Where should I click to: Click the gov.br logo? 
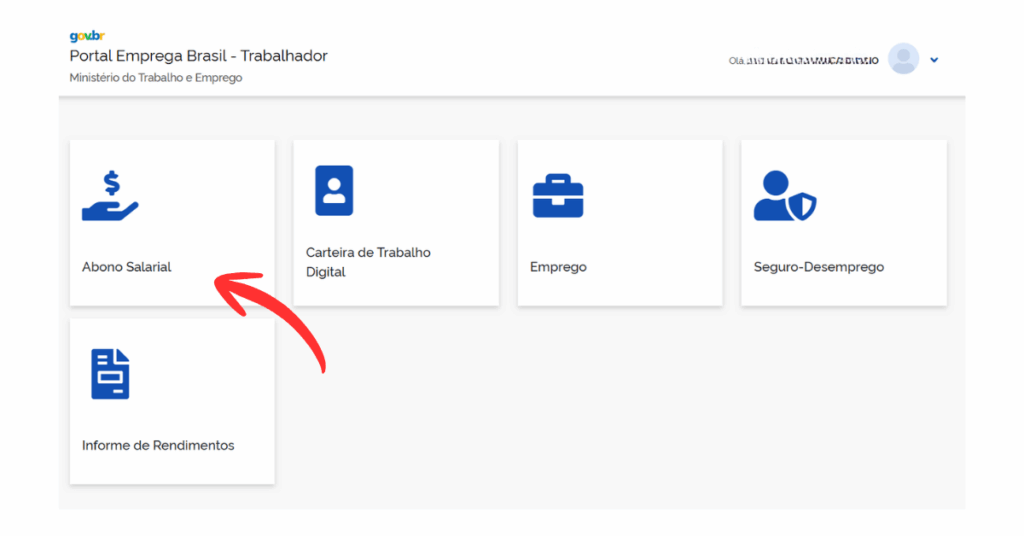(87, 37)
